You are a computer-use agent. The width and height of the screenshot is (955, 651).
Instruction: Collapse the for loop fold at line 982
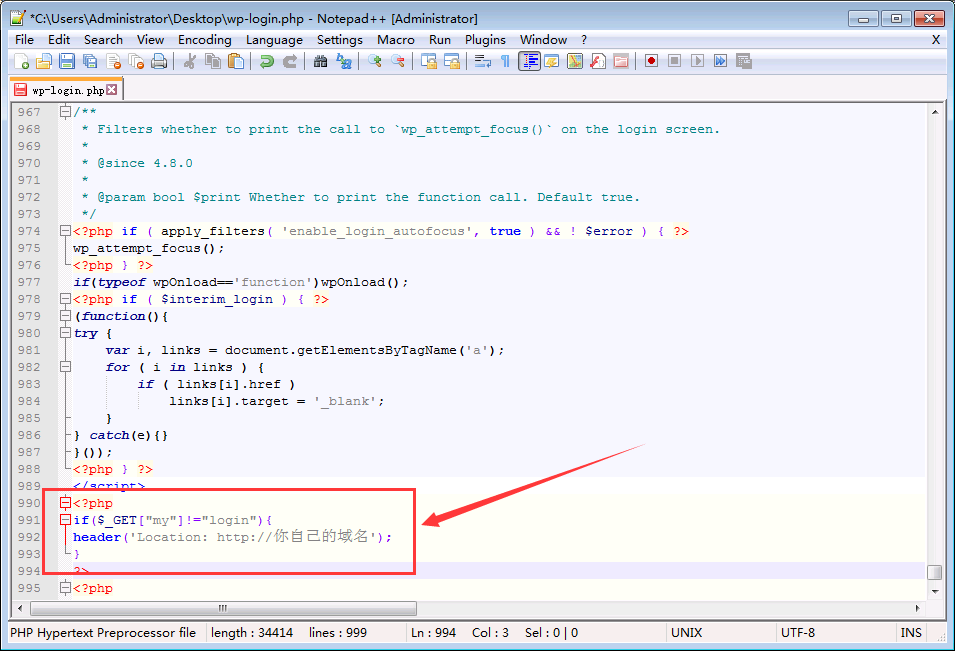click(66, 367)
